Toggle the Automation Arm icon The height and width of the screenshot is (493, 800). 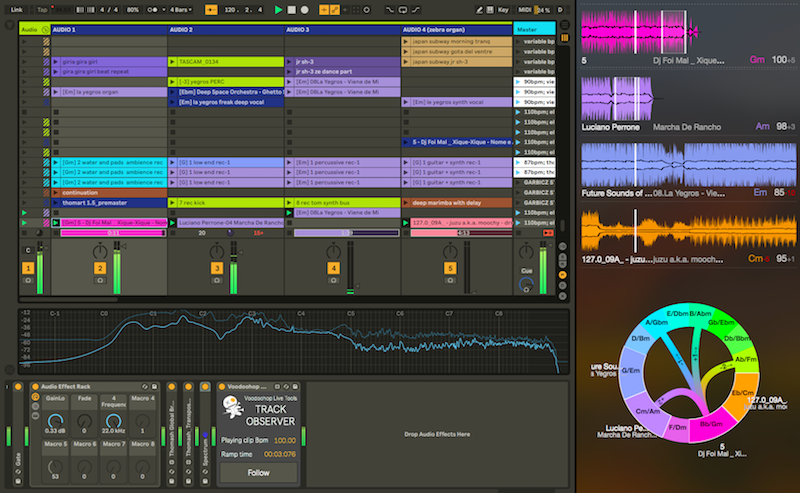334,10
